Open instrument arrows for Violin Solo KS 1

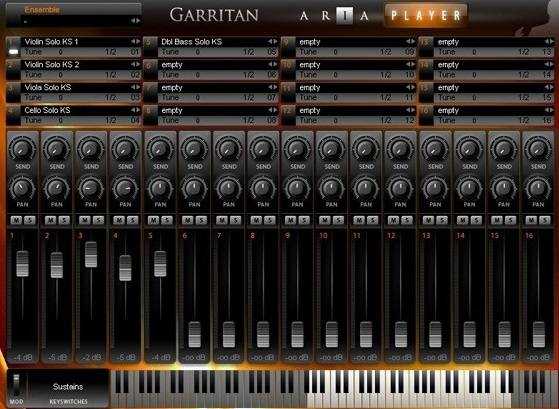coord(135,41)
